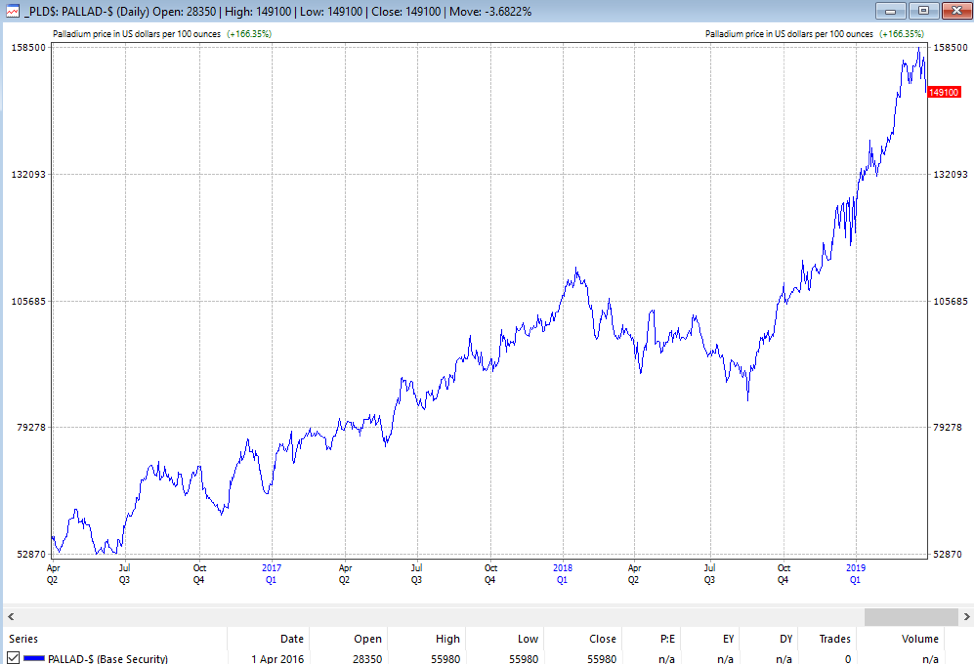Click the horizontal scrollbar thumb
The width and height of the screenshot is (974, 664).
tap(910, 616)
